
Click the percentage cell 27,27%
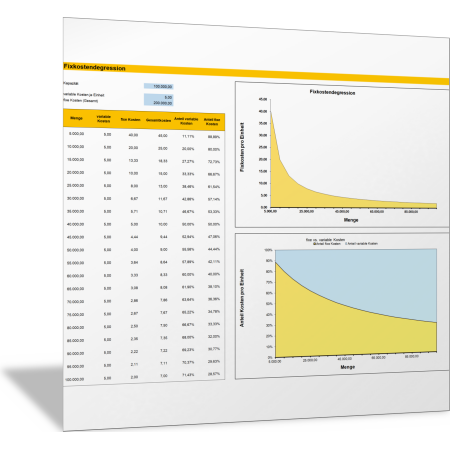click(x=188, y=162)
